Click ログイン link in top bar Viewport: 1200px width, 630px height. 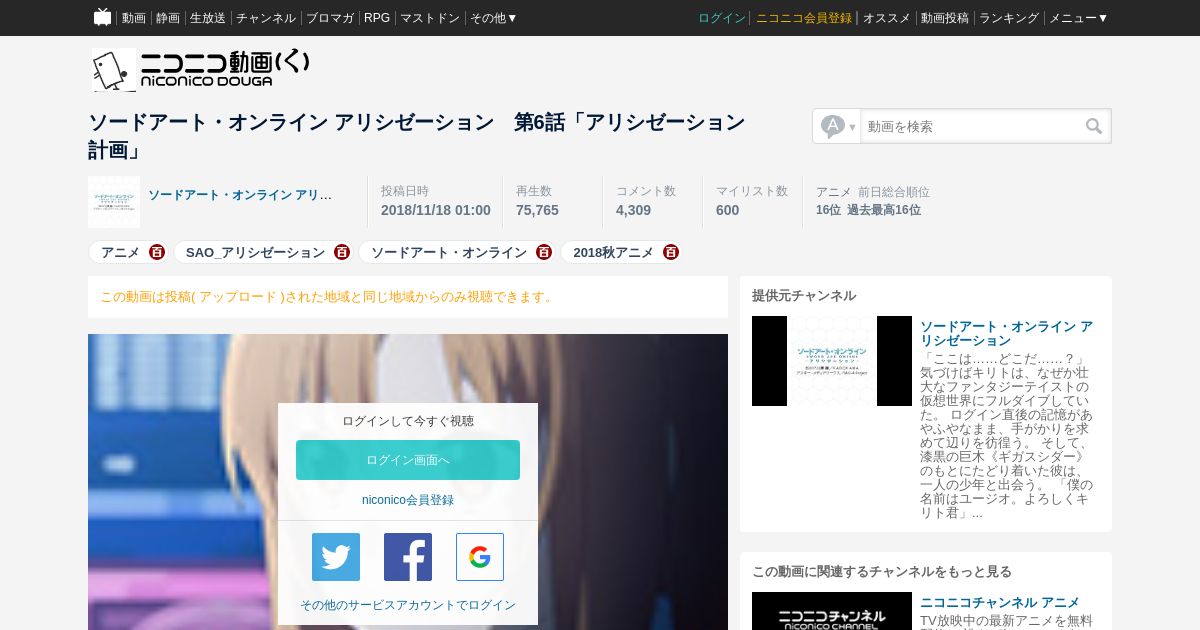click(x=722, y=18)
